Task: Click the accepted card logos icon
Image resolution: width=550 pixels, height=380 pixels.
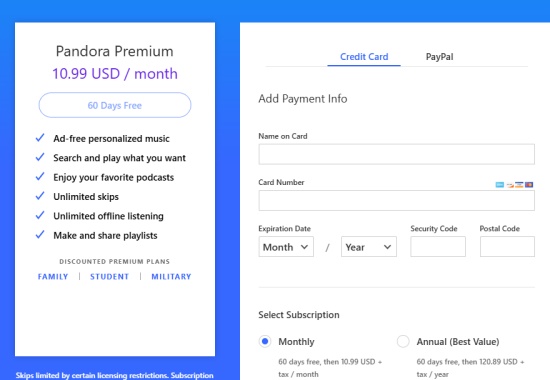Action: pos(514,185)
